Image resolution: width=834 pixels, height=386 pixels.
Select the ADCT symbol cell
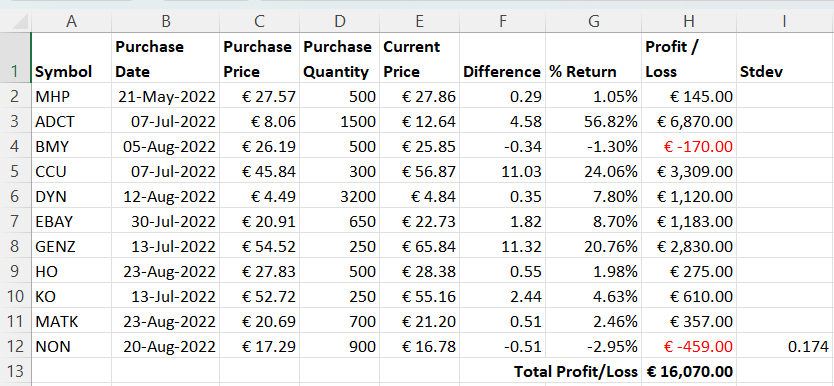tap(71, 121)
